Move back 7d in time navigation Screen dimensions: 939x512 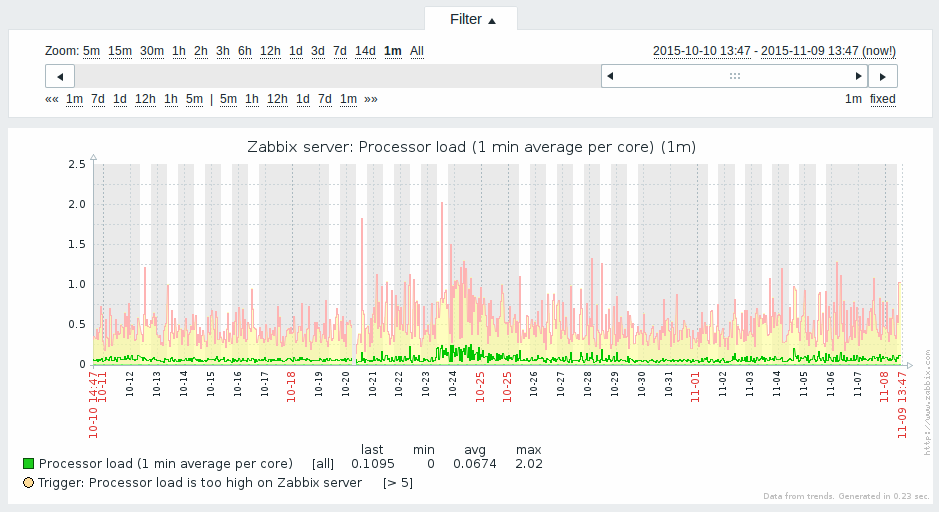click(x=98, y=99)
